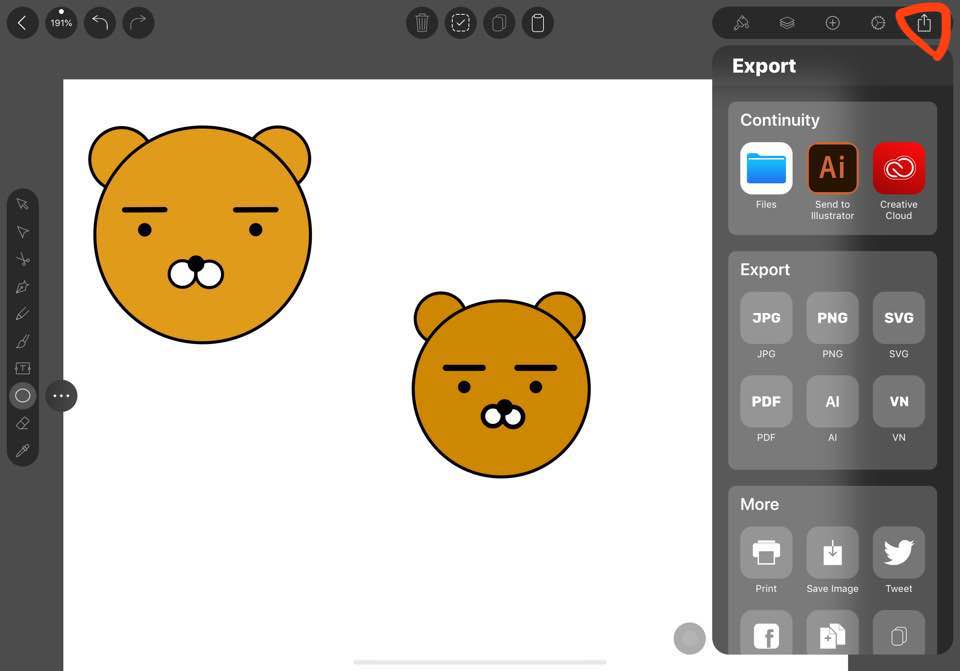Tap the 191% zoom level indicator
960x671 pixels.
[61, 23]
